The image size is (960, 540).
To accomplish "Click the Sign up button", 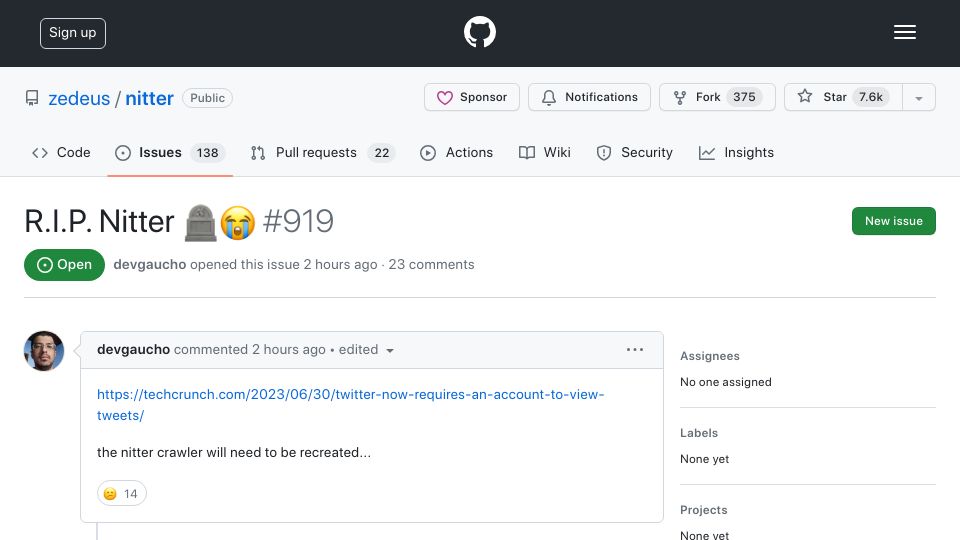I will [73, 33].
